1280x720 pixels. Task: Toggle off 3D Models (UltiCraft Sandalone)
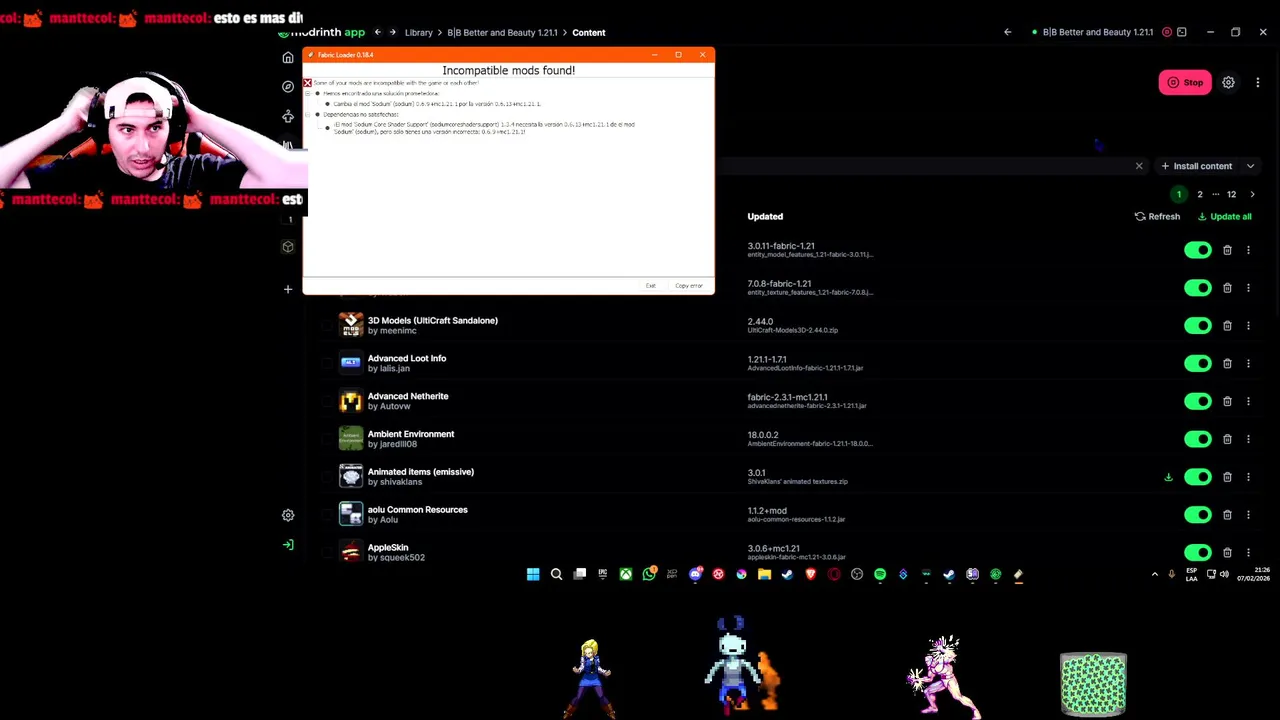tap(1197, 326)
